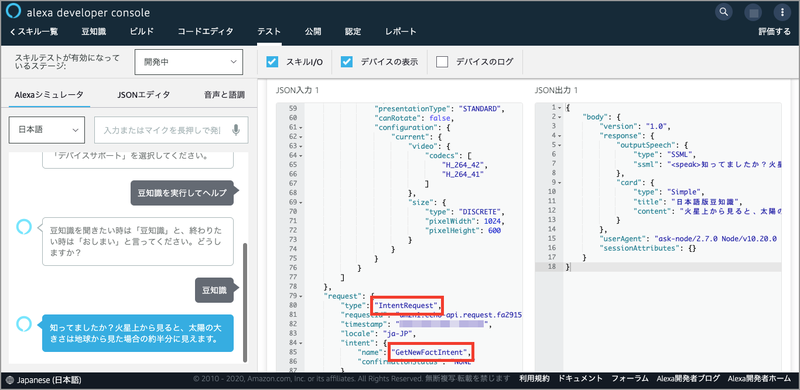Click Alexa ring avatar beside help response
Viewport: 800px width, 390px height.
(23, 227)
